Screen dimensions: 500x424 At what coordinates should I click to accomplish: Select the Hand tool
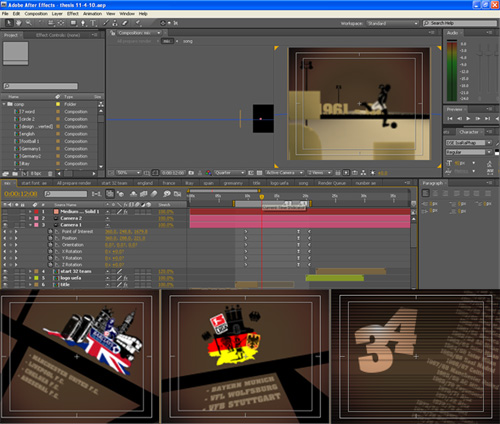coord(19,23)
